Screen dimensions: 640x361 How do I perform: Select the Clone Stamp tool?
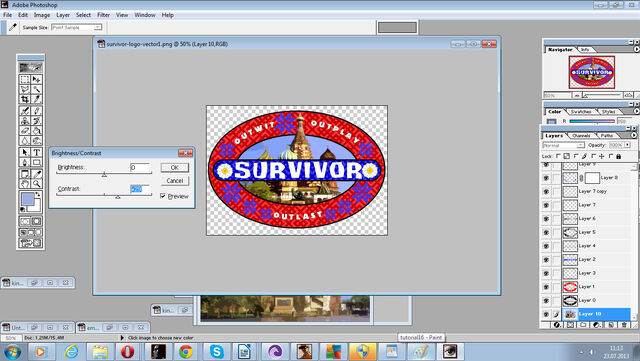25,120
